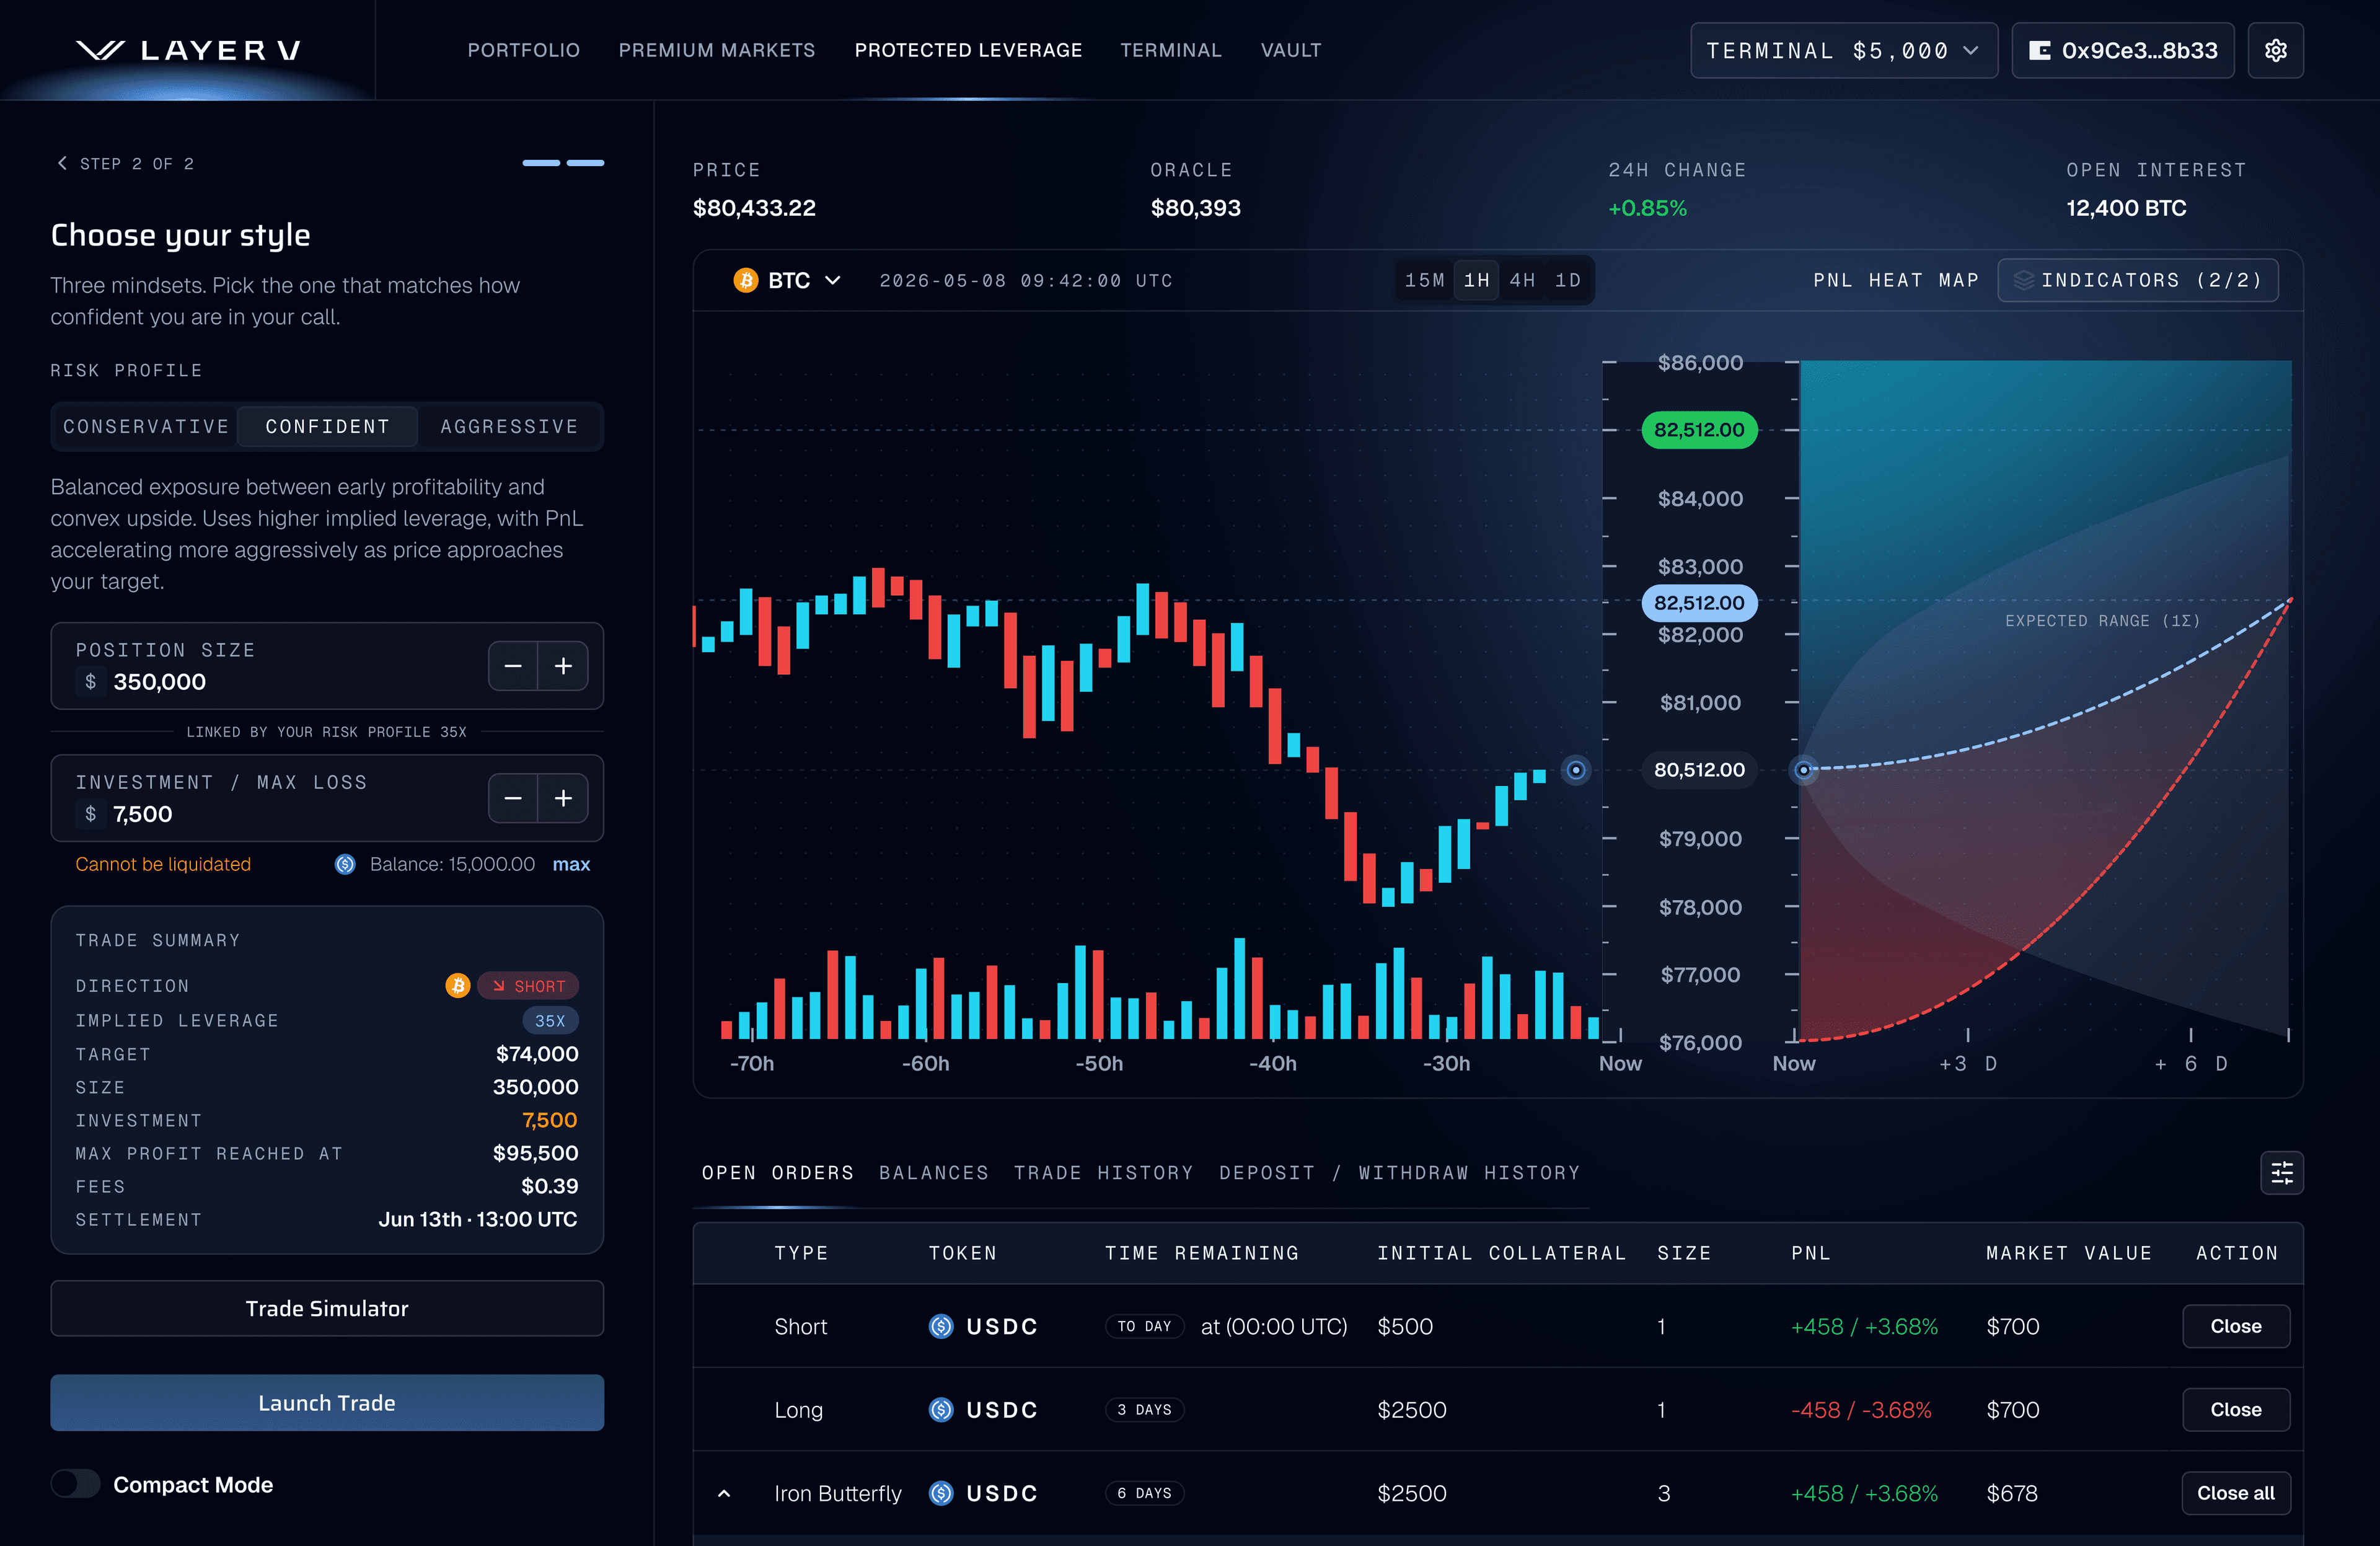The height and width of the screenshot is (1546, 2380).
Task: Click the Launch Trade button
Action: click(x=327, y=1402)
